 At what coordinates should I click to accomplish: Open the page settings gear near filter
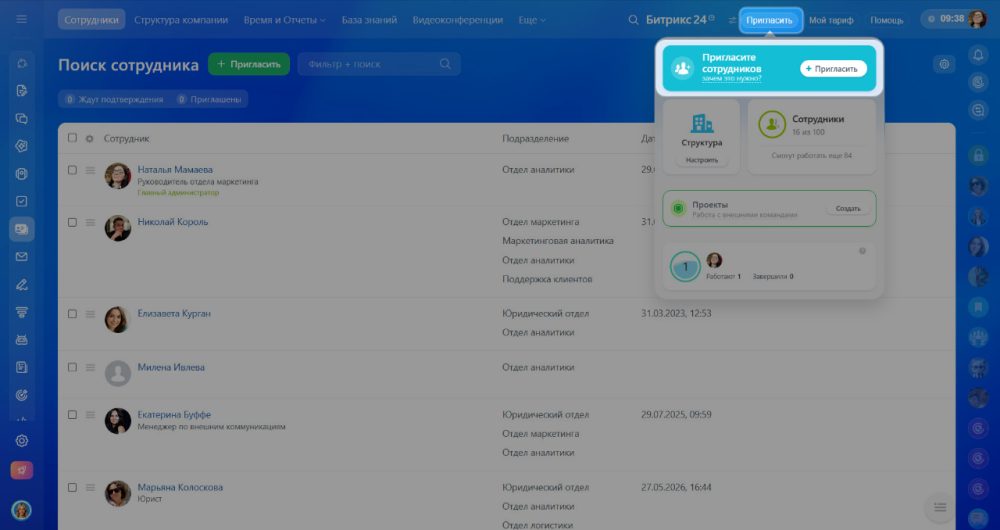coord(945,64)
